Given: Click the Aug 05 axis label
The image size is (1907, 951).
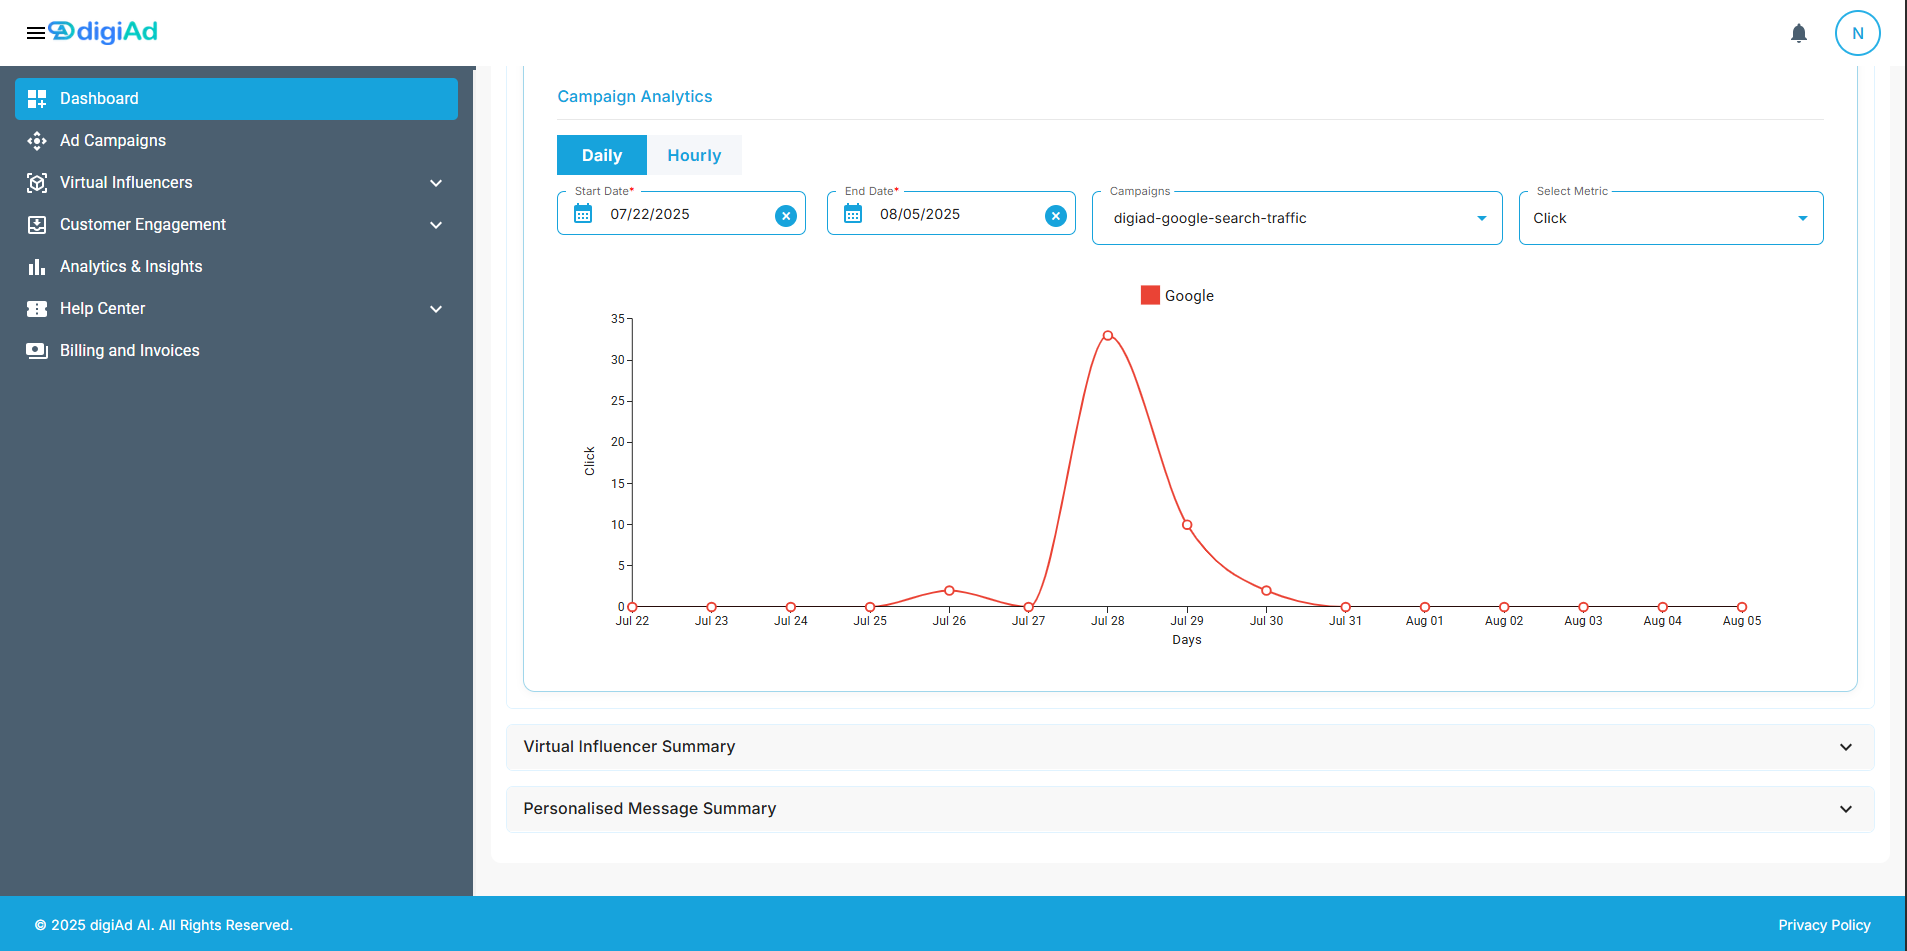Looking at the screenshot, I should pos(1742,621).
